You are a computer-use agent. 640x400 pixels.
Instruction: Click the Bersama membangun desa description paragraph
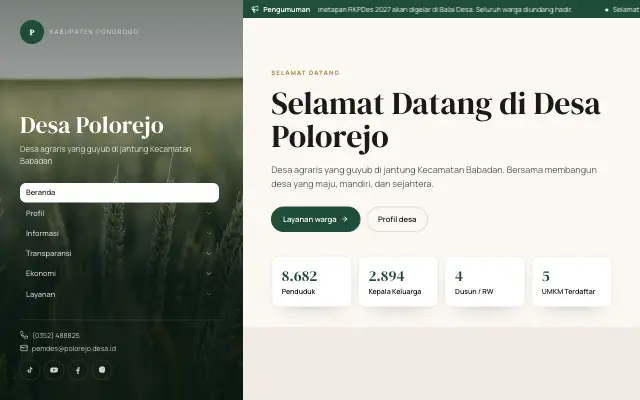(434, 177)
